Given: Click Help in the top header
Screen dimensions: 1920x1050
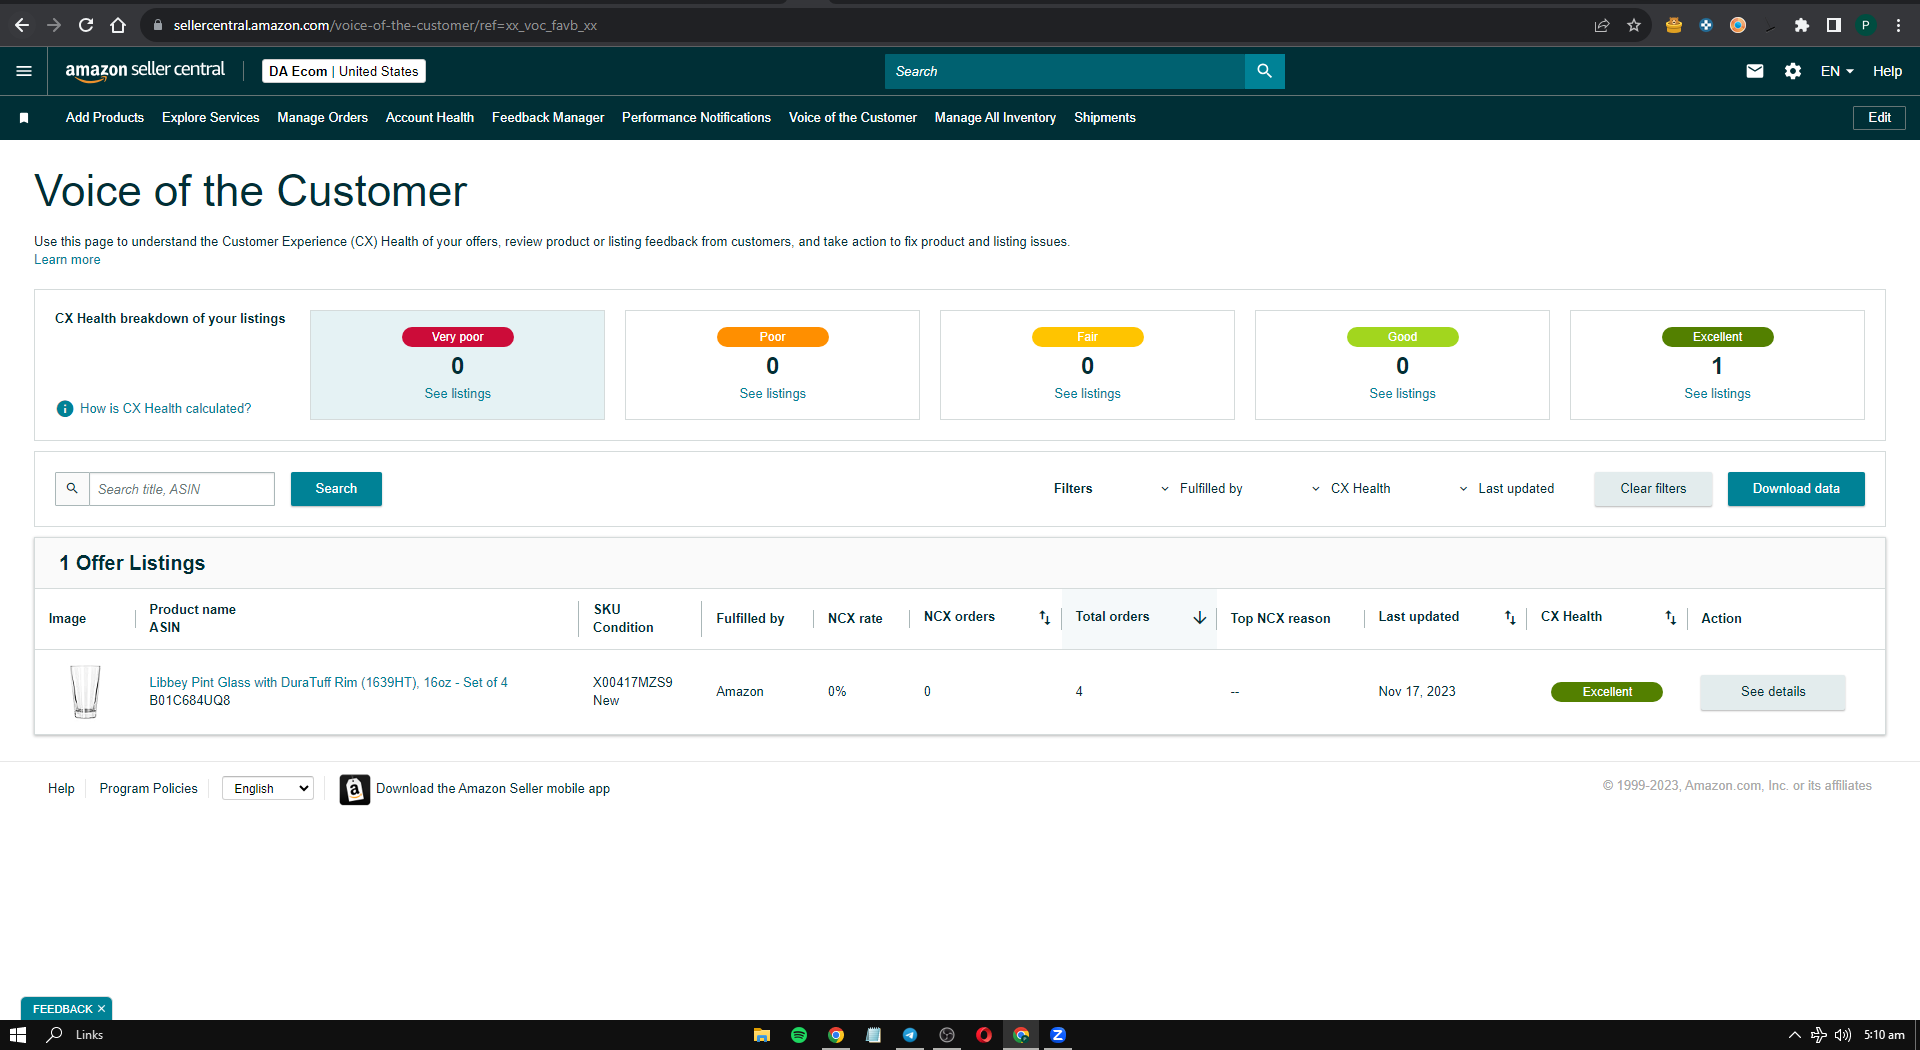Looking at the screenshot, I should [x=1887, y=71].
